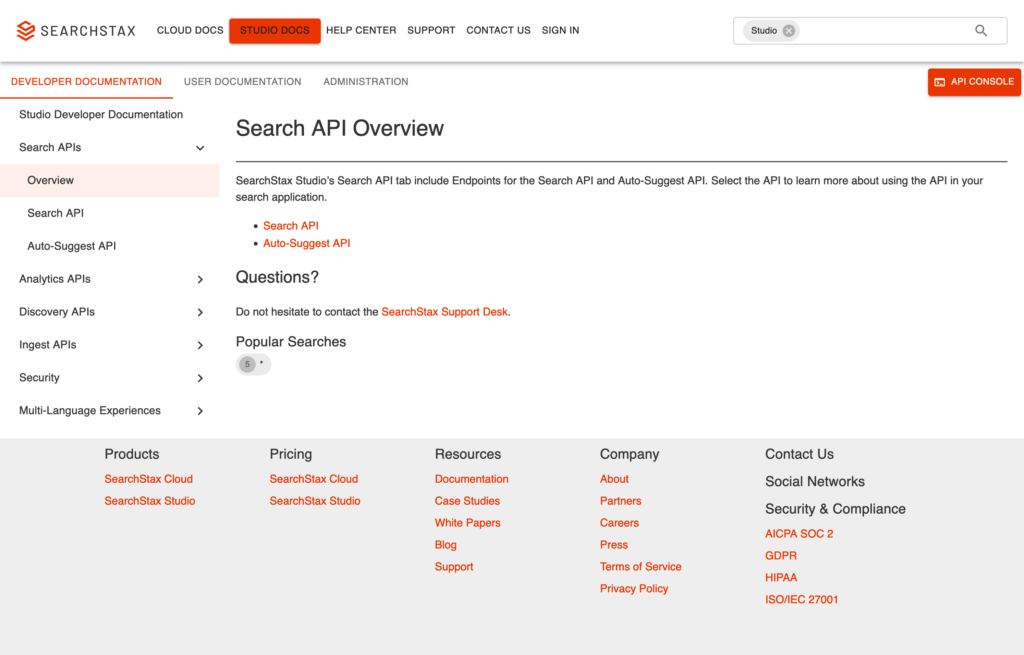Expand the Analytics APIs section
Viewport: 1024px width, 655px height.
200,280
